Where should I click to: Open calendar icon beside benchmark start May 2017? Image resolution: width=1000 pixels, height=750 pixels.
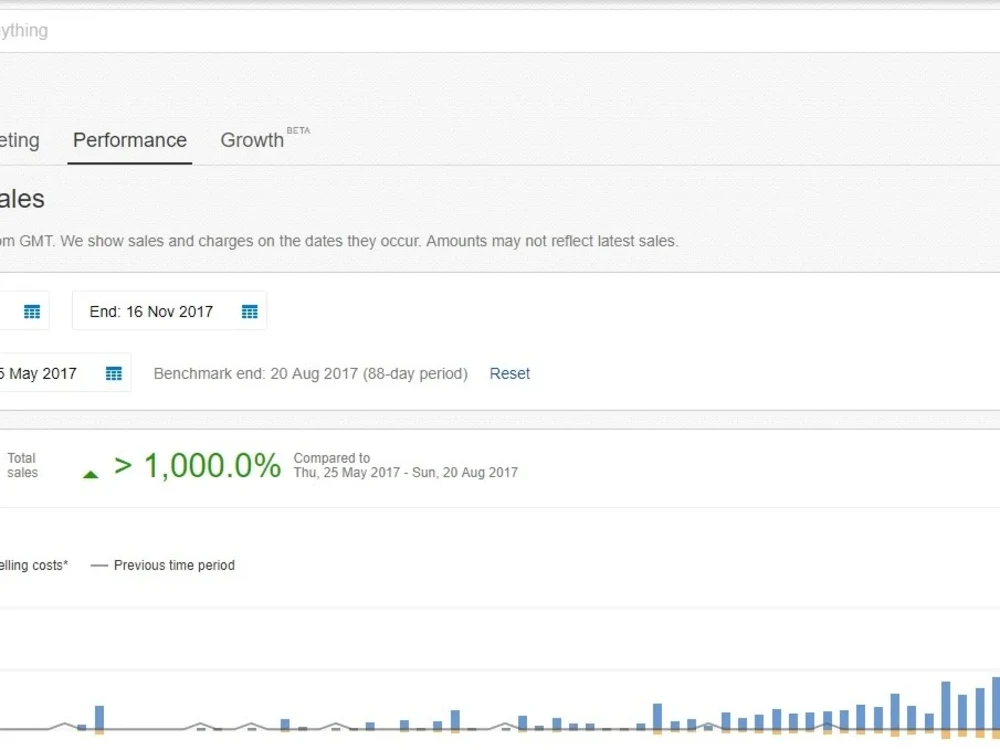coord(114,374)
